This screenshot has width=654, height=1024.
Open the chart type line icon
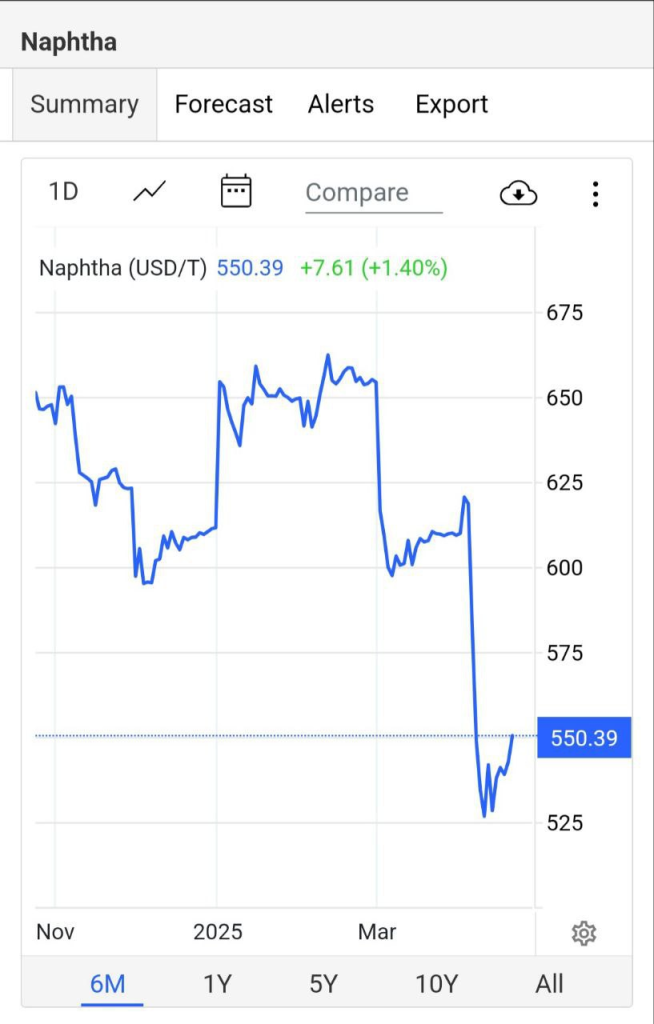[150, 192]
